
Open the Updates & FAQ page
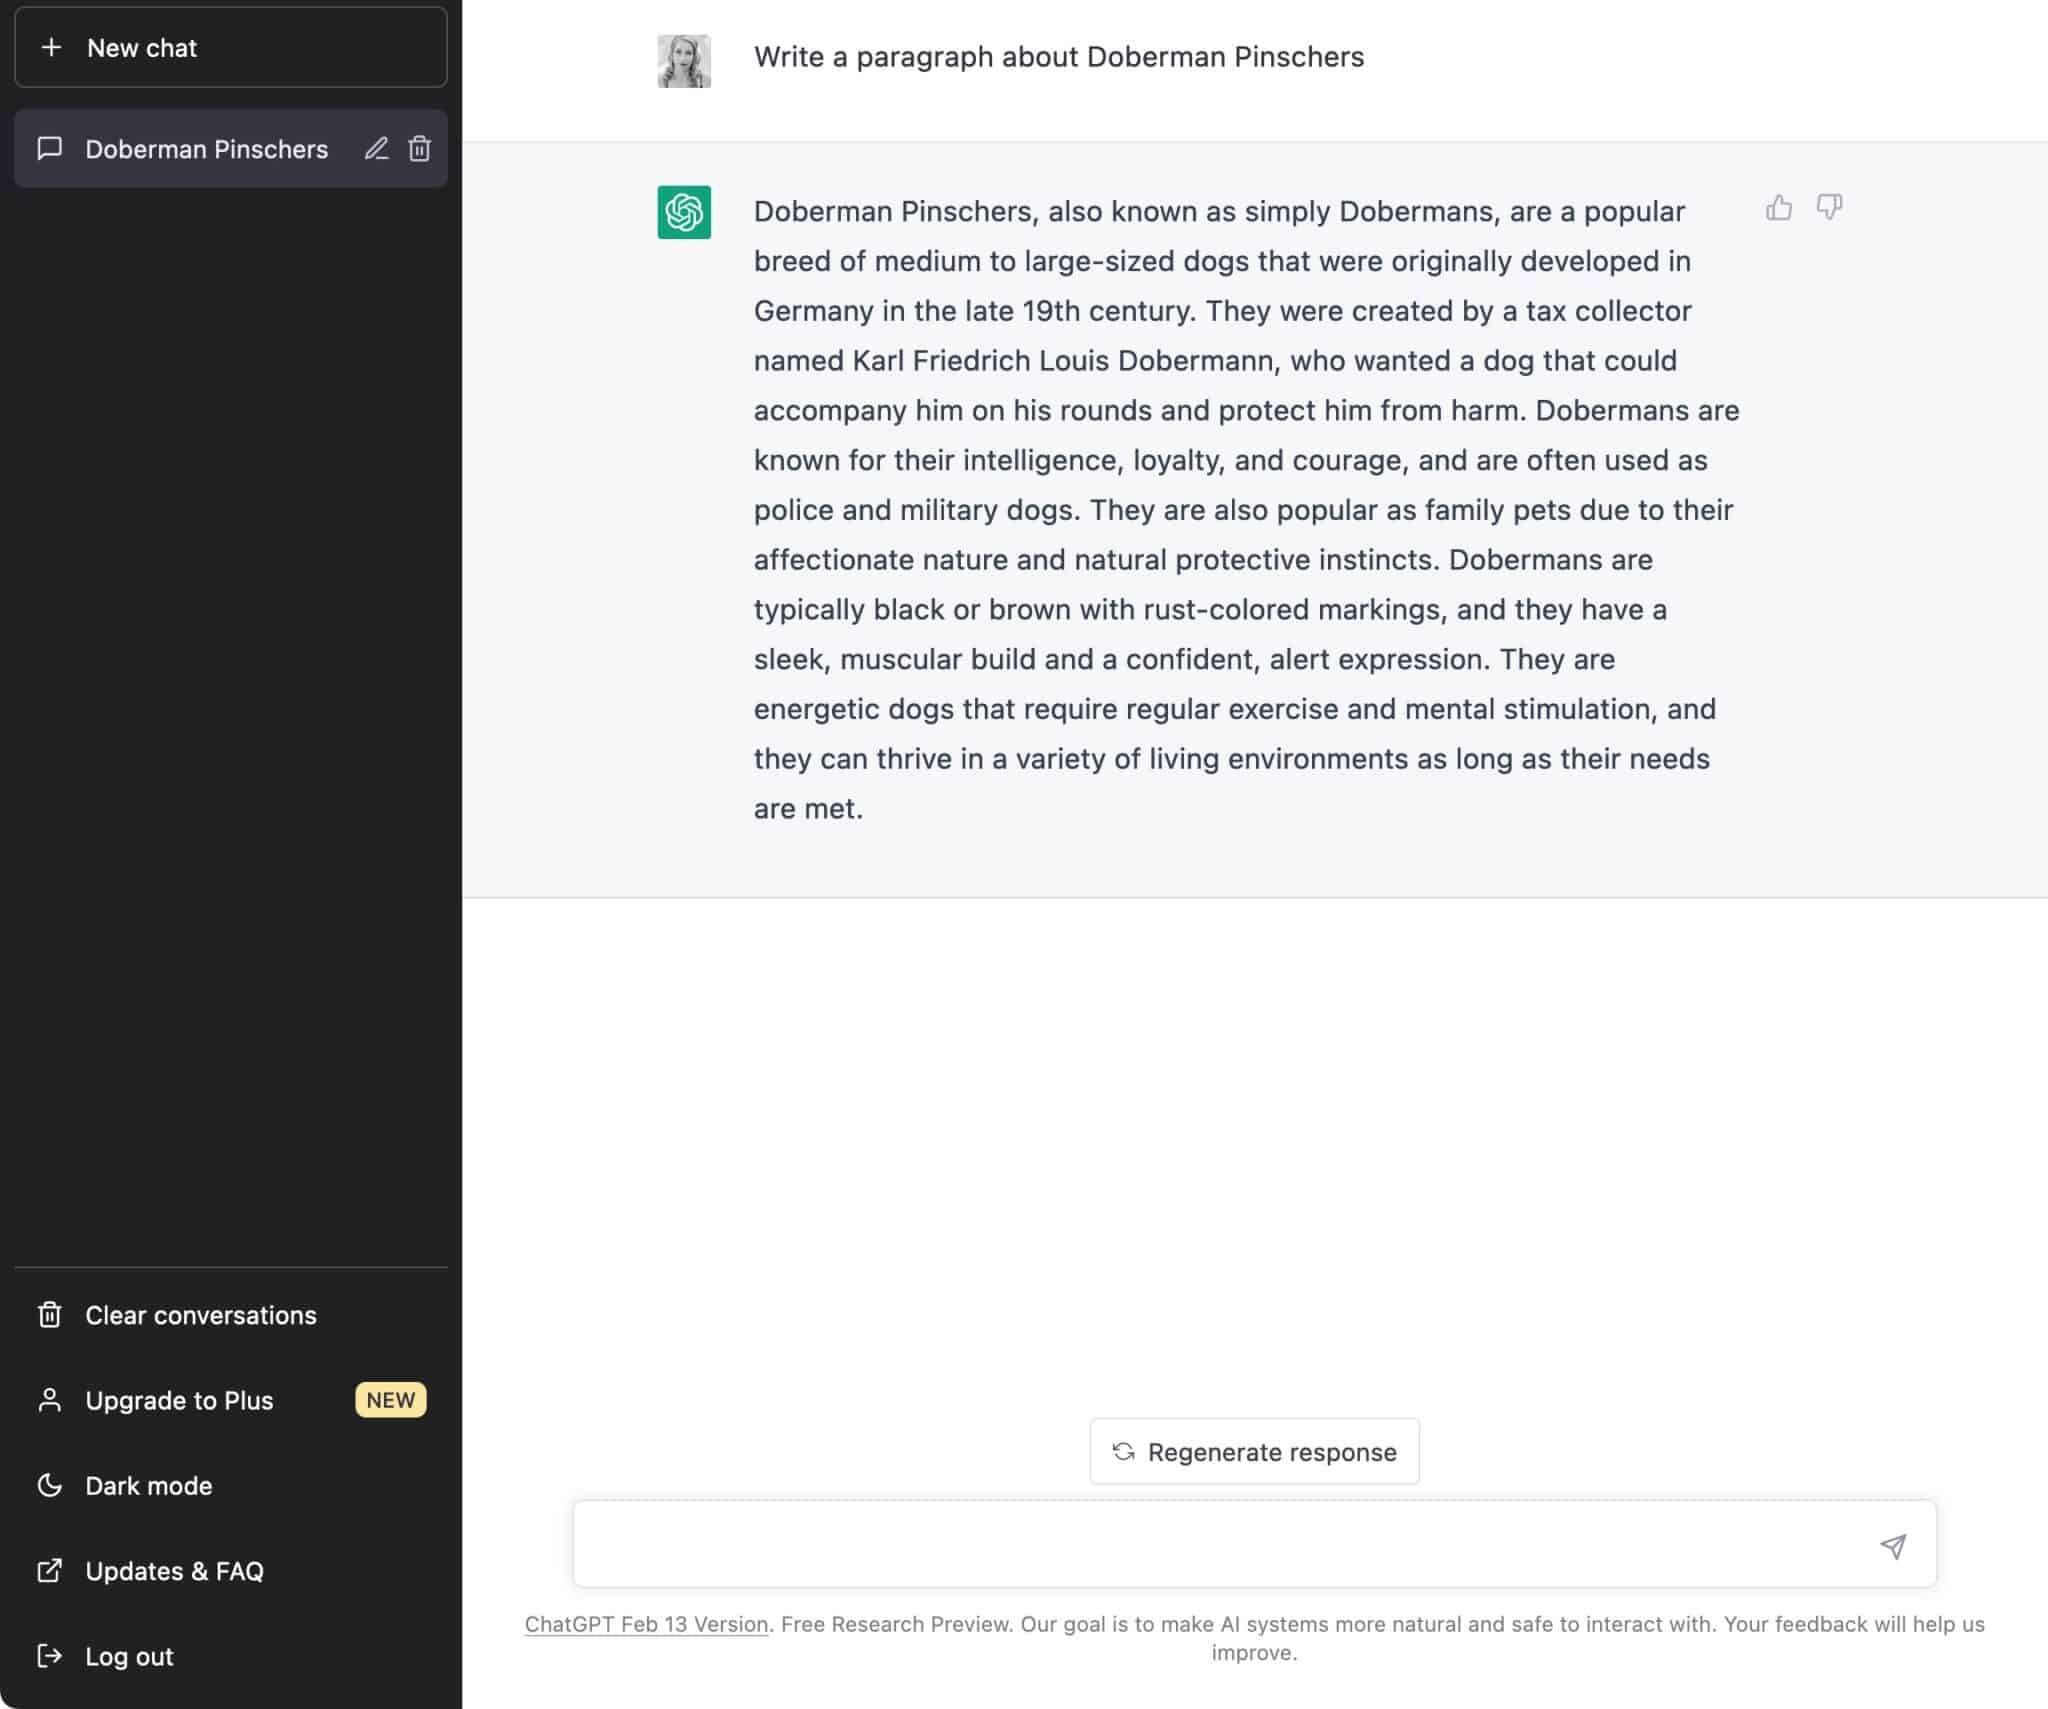174,1571
